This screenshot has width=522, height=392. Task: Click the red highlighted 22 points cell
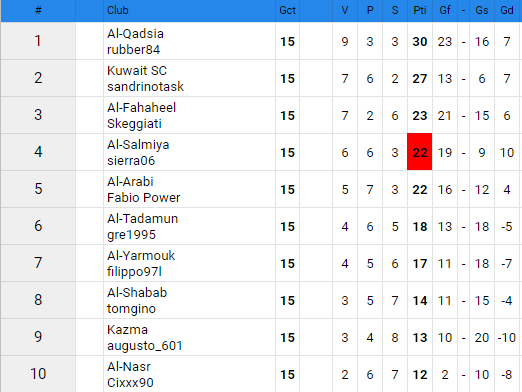pyautogui.click(x=419, y=152)
